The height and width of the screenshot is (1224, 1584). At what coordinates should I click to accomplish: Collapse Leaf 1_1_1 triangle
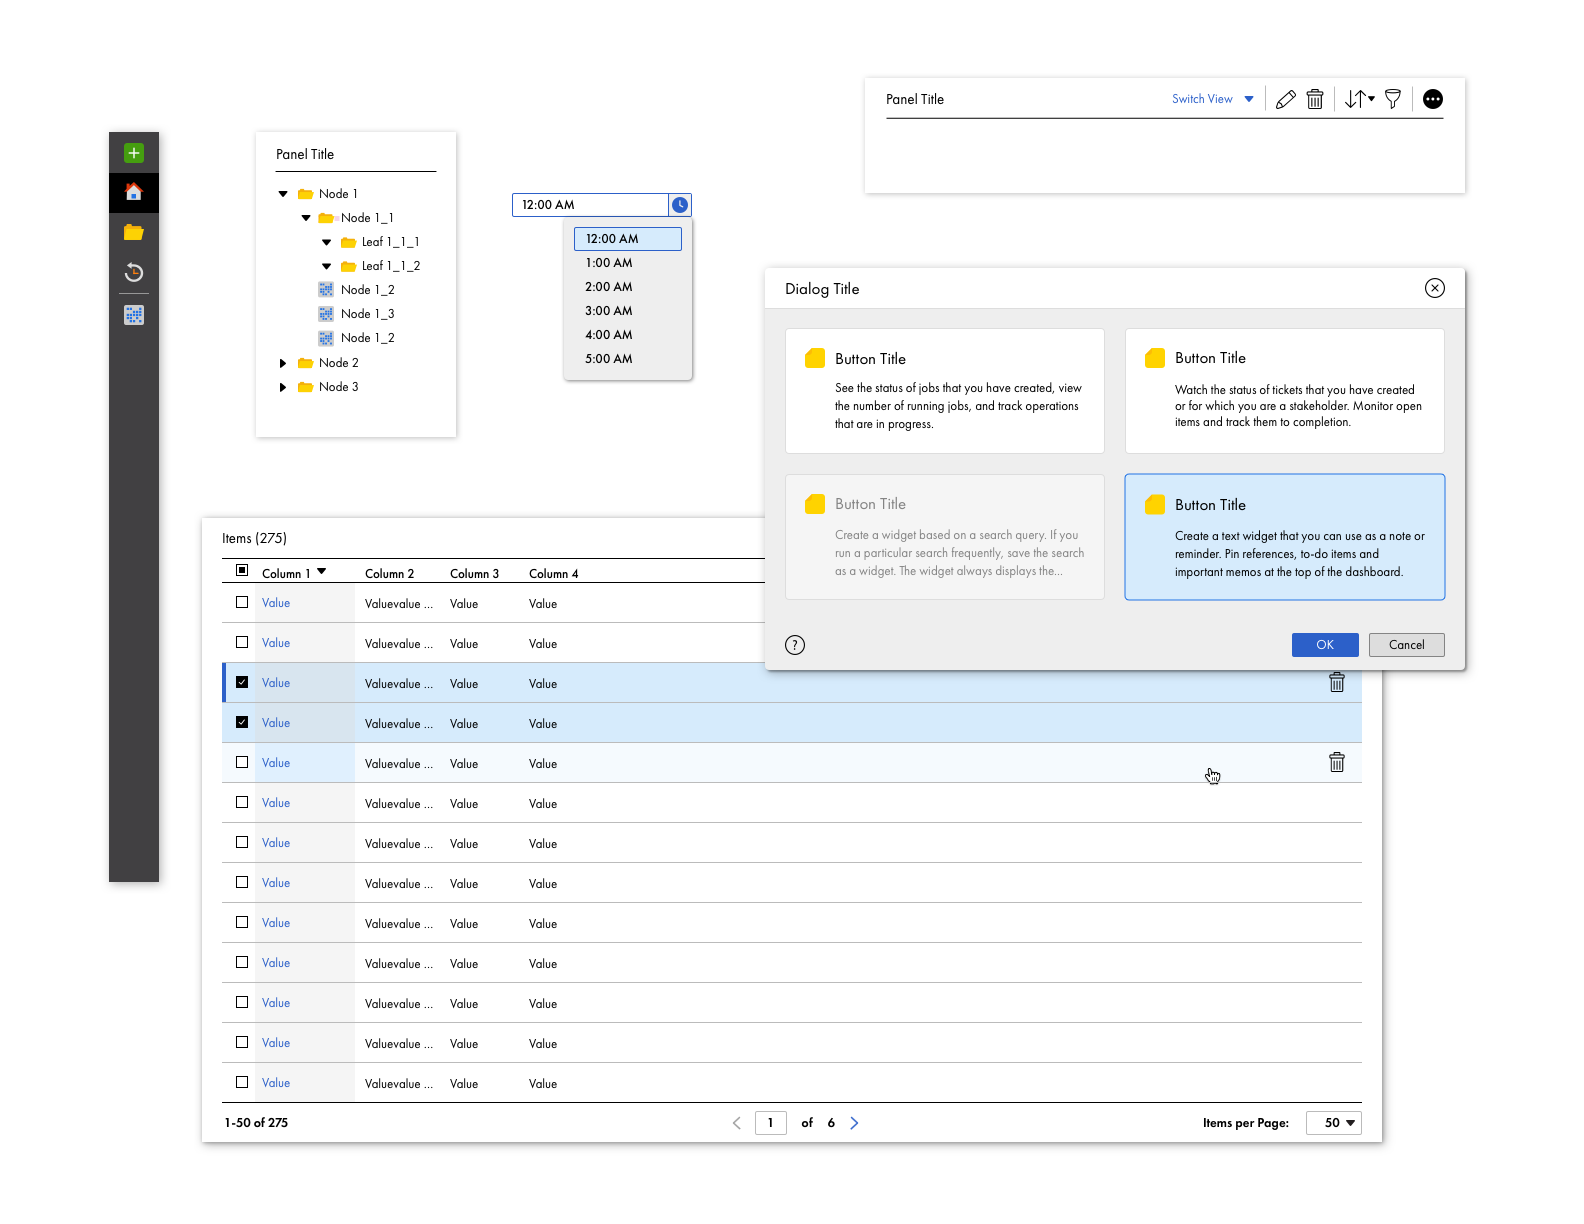click(x=326, y=242)
